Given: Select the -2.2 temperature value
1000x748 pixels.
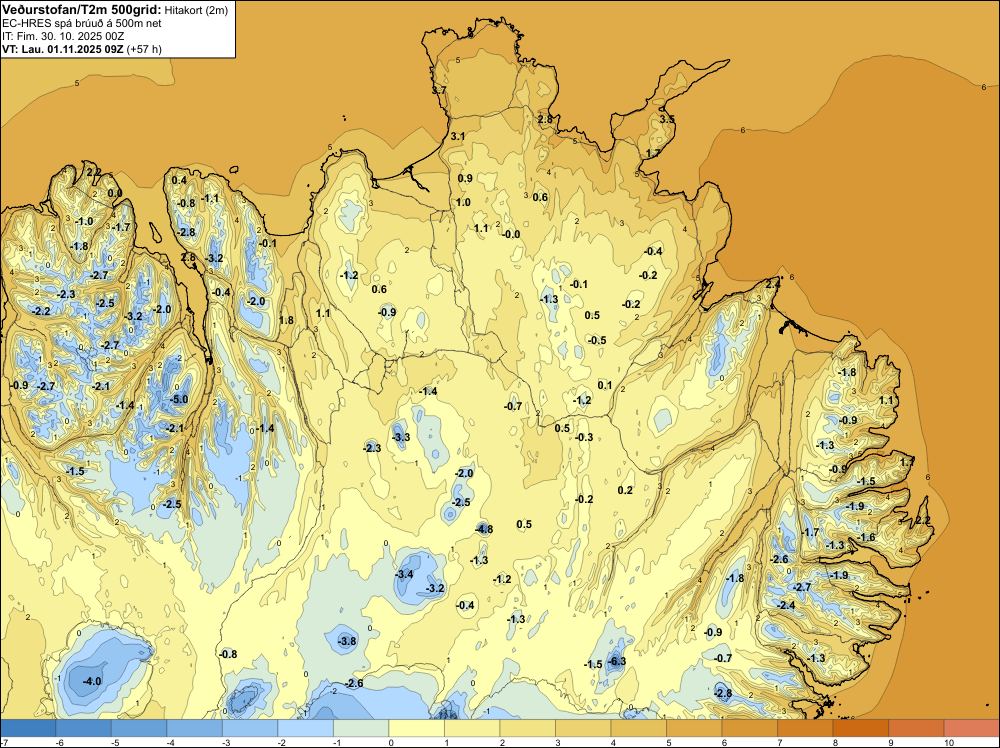Looking at the screenshot, I should [41, 311].
